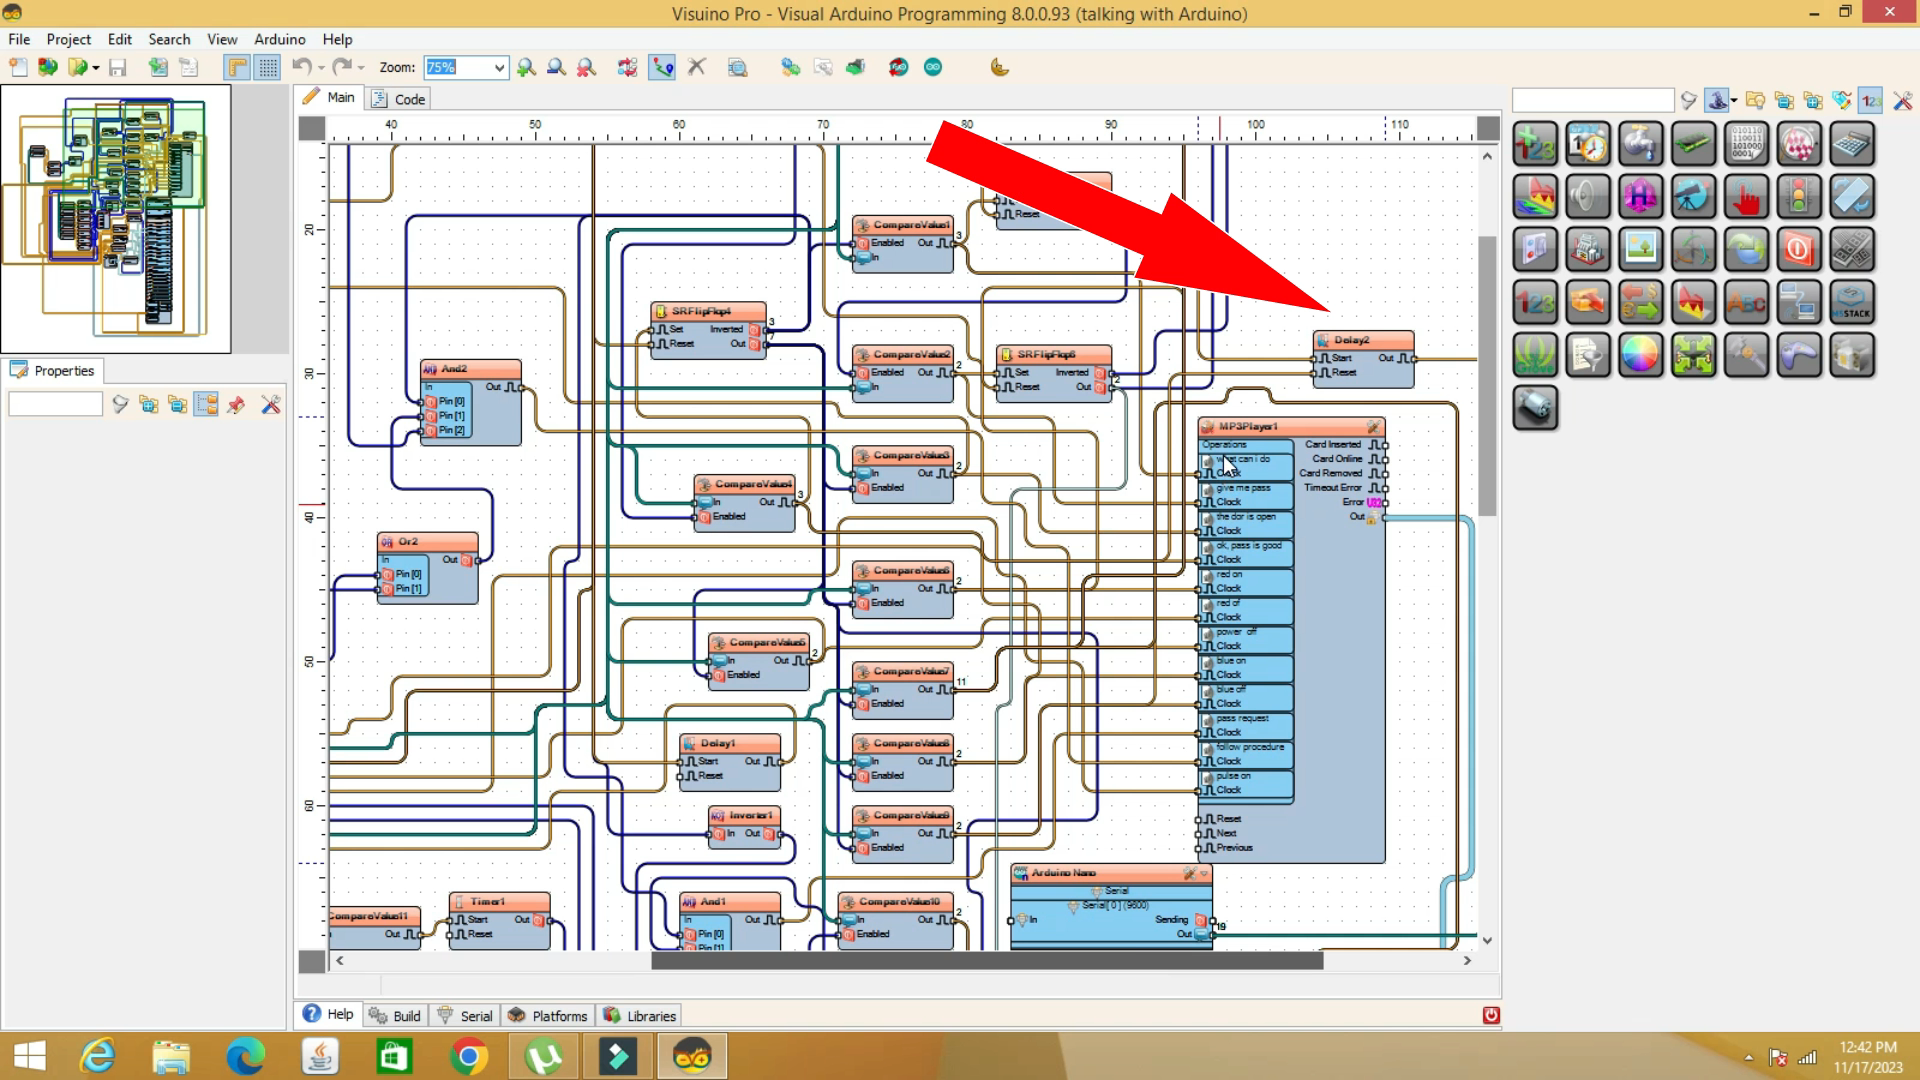The height and width of the screenshot is (1080, 1920).
Task: Click the New project toolbar icon
Action: click(18, 67)
